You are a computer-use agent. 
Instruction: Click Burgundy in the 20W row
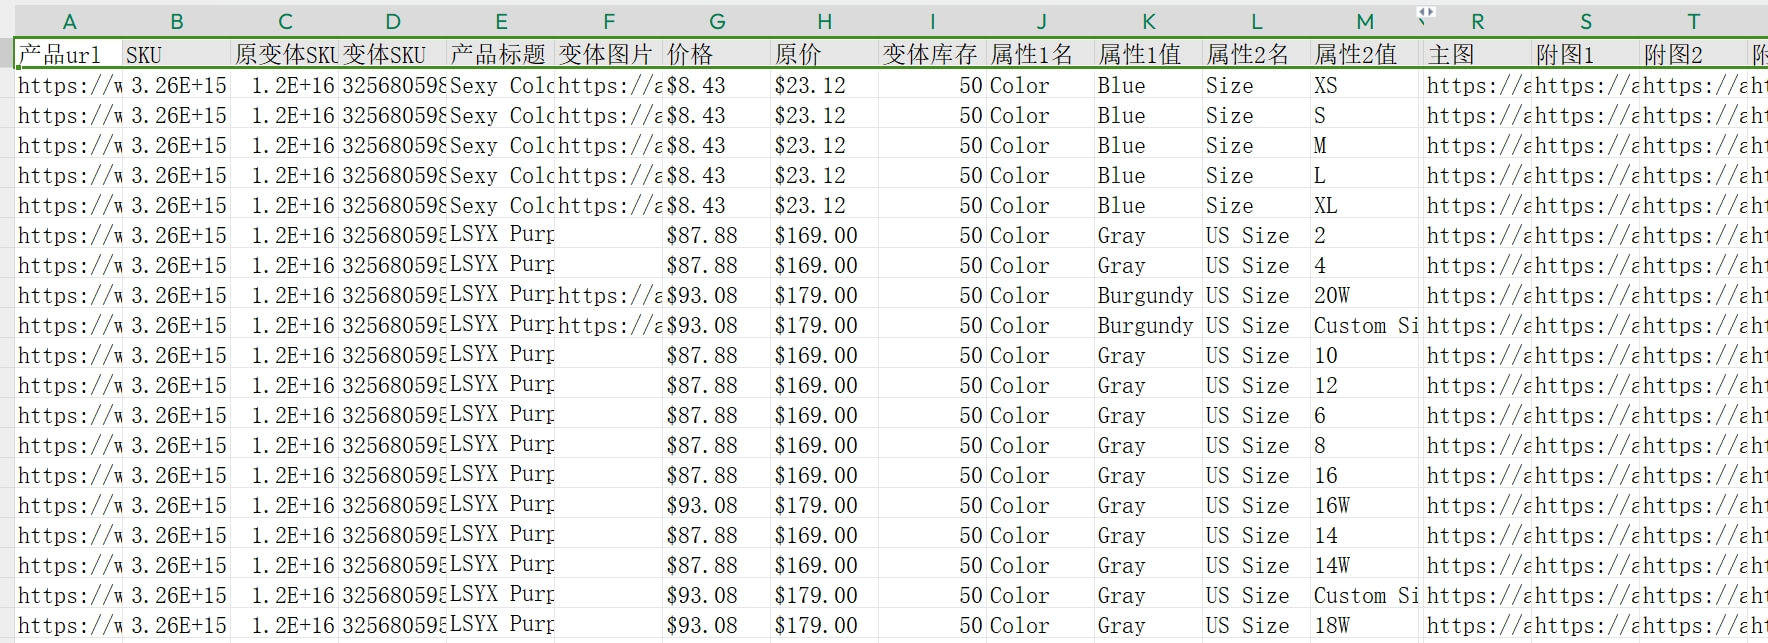click(1149, 295)
